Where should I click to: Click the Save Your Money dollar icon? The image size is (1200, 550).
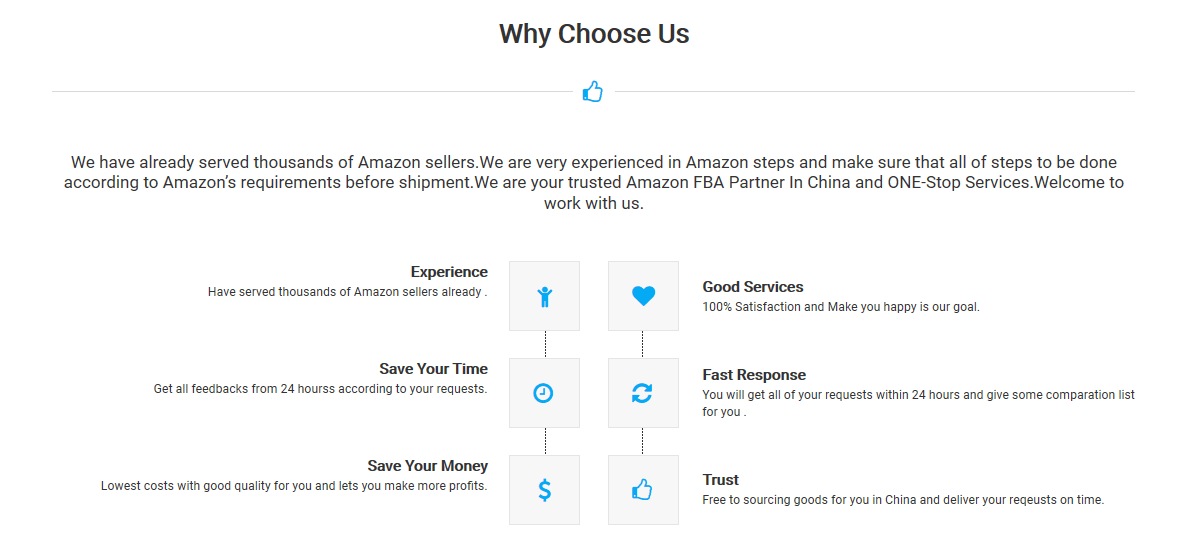[x=544, y=490]
